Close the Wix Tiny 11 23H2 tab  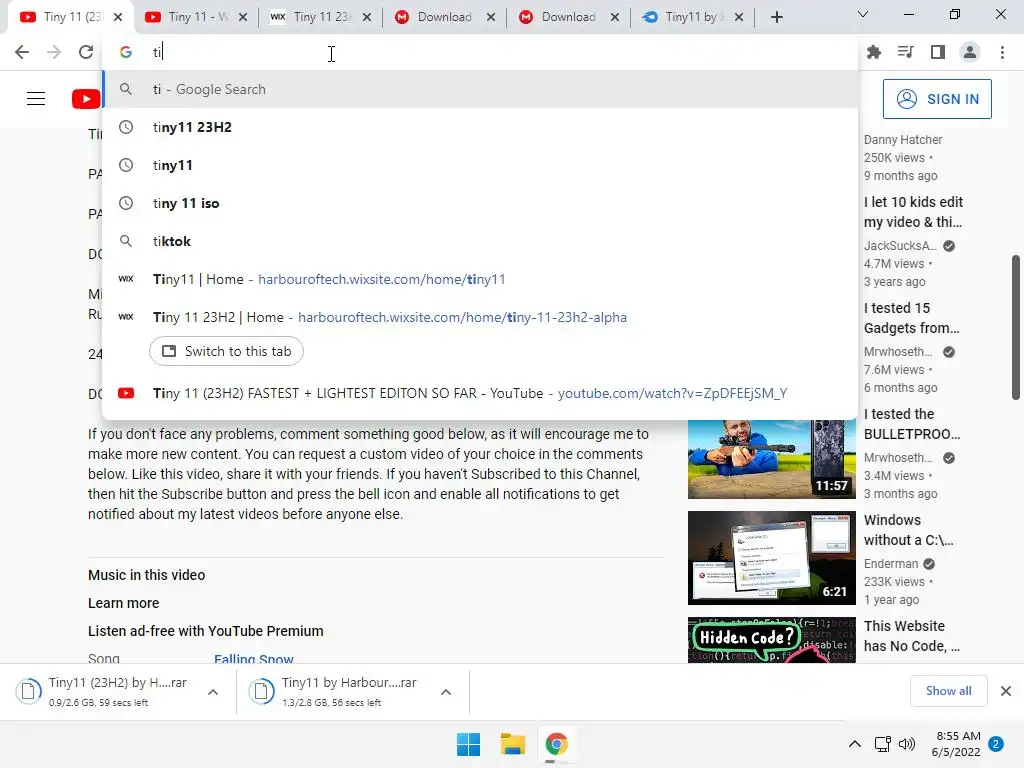click(367, 17)
